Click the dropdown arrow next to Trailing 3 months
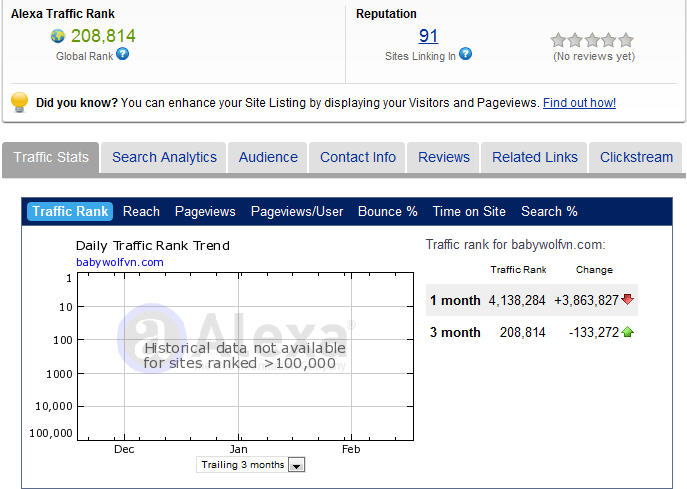 [x=297, y=465]
